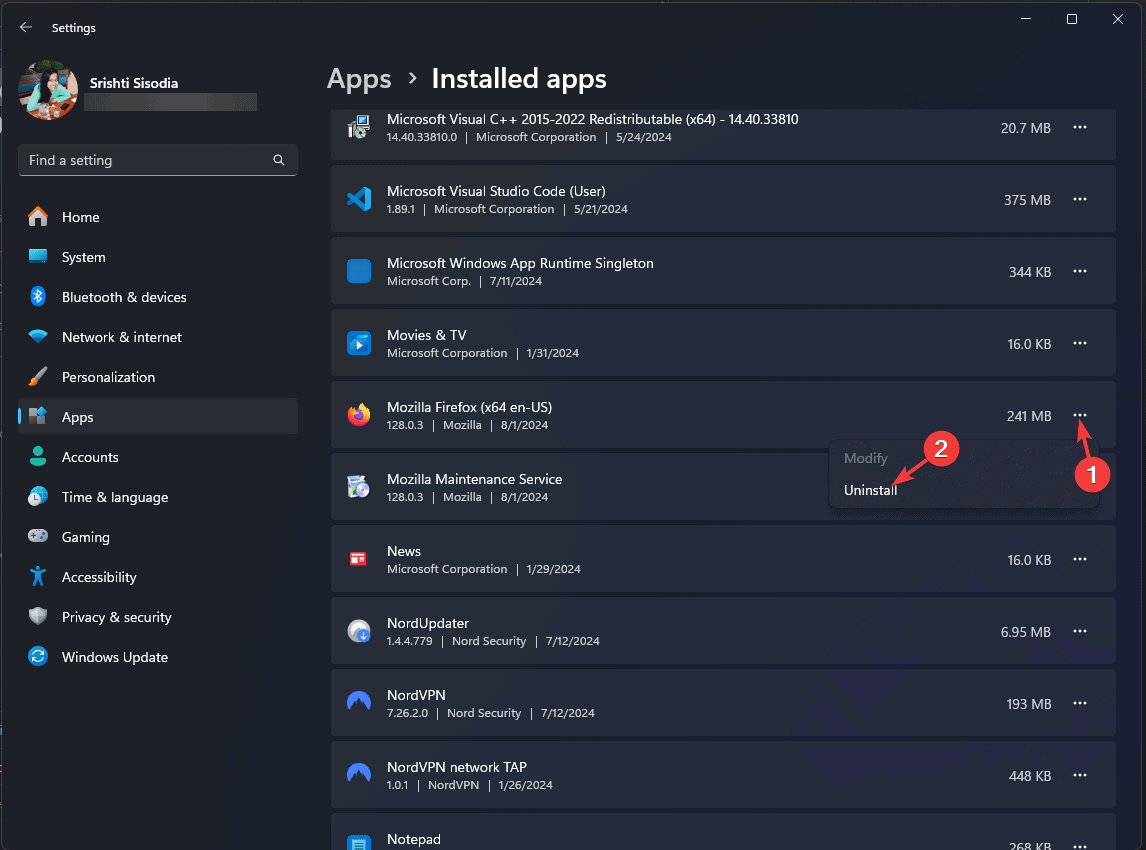Viewport: 1146px width, 850px height.
Task: Click the Visual C++ Redistributable icon
Action: coord(359,127)
